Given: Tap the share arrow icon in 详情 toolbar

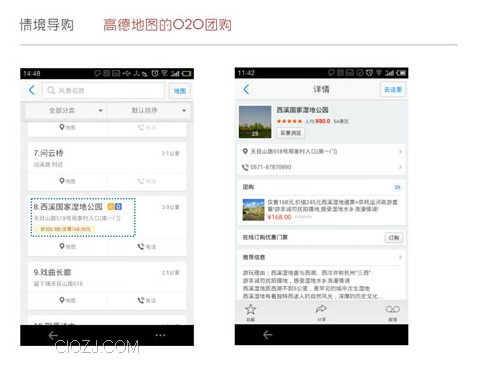Looking at the screenshot, I should click(321, 309).
